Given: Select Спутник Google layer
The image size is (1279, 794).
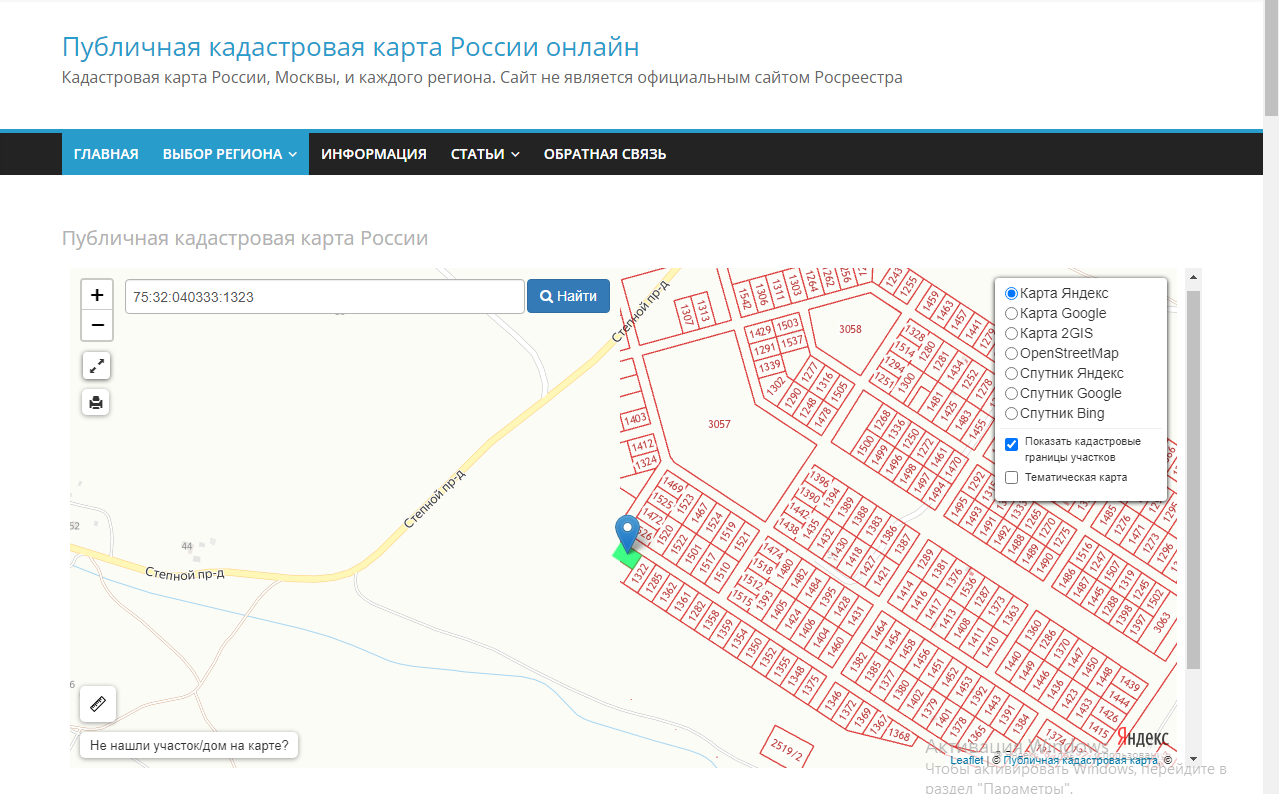Looking at the screenshot, I should coord(1011,394).
